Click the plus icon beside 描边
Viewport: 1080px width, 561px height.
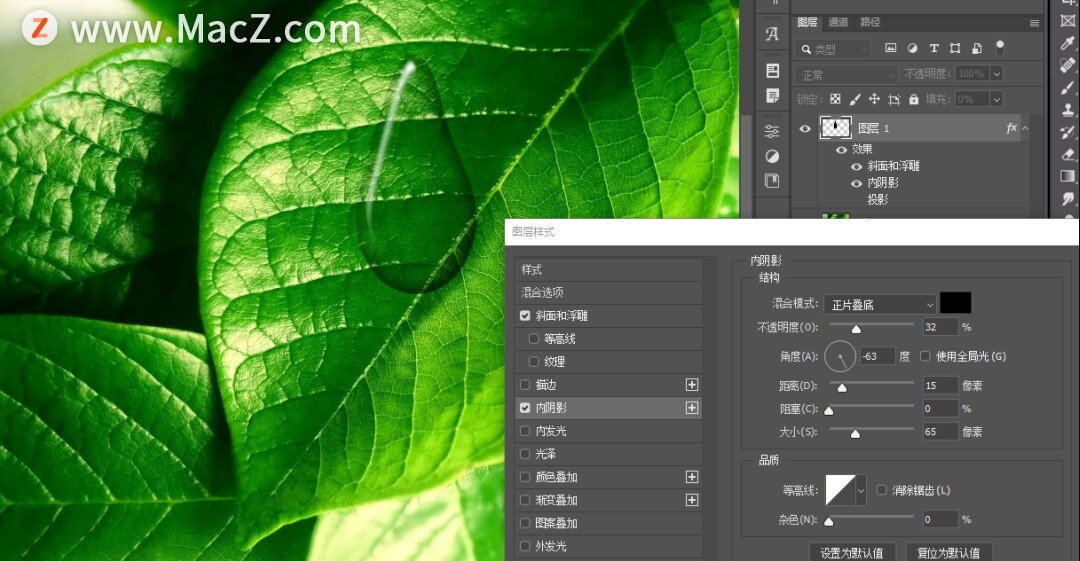coord(692,385)
